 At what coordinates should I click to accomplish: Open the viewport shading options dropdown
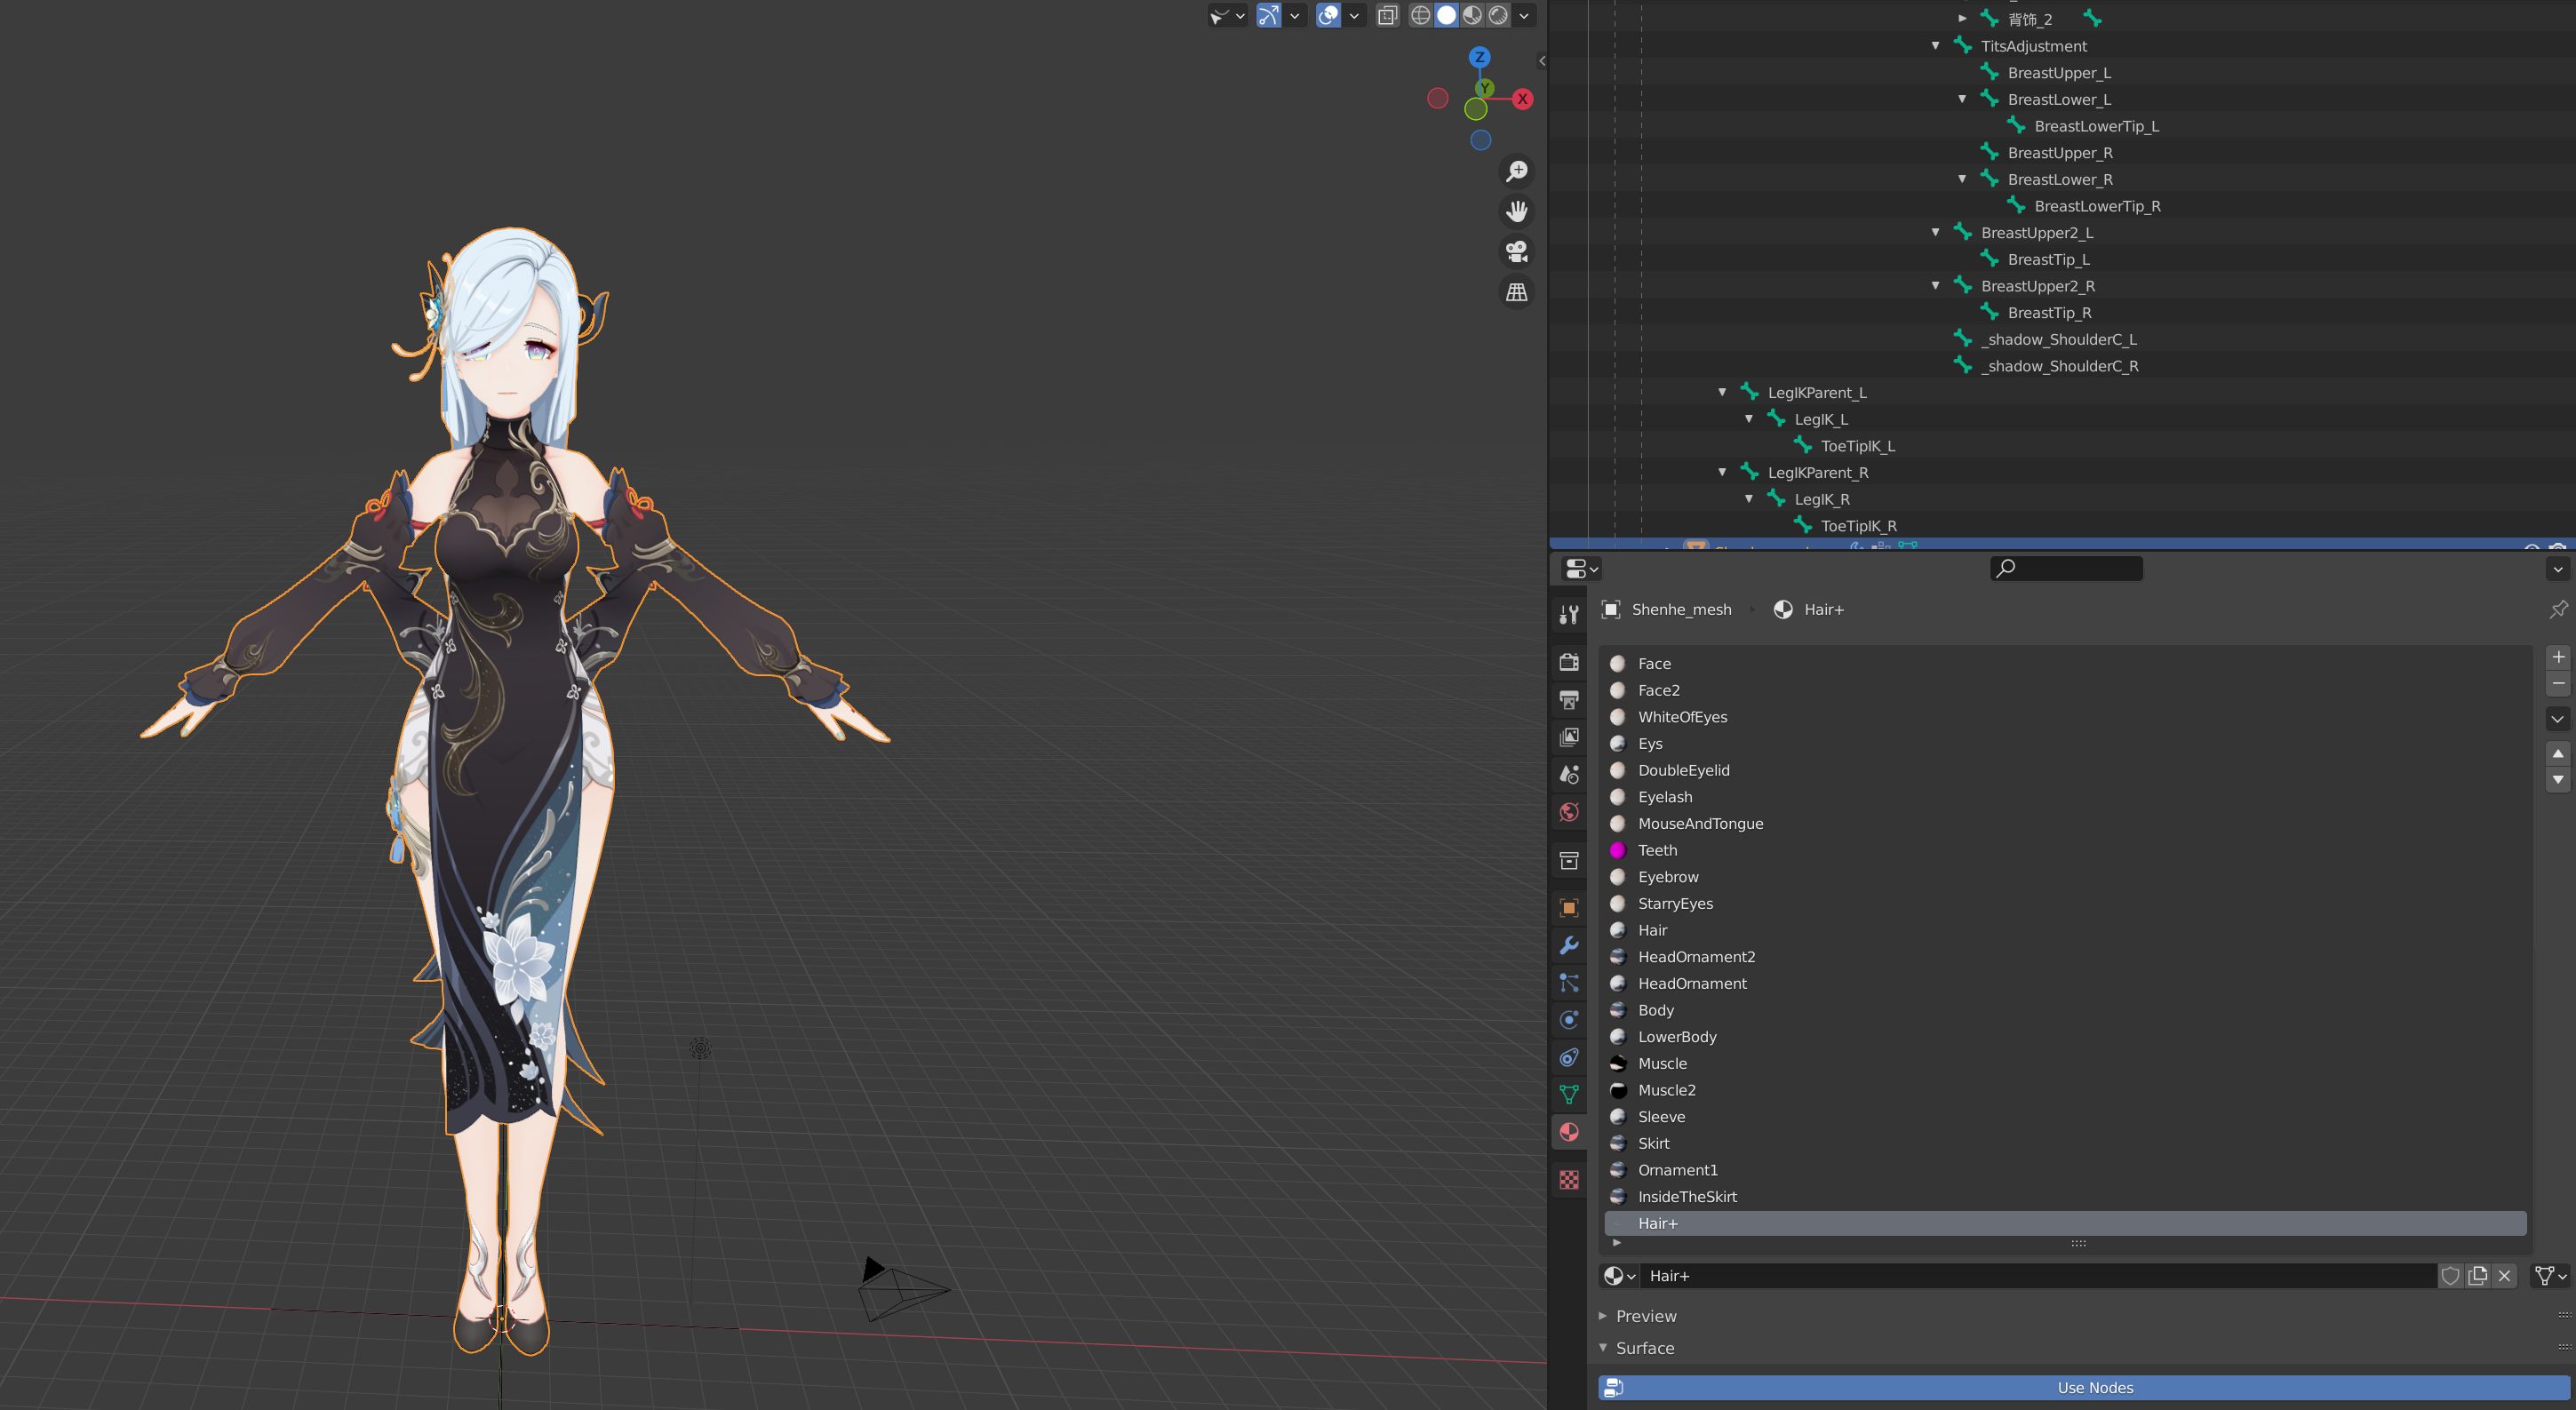pyautogui.click(x=1524, y=15)
